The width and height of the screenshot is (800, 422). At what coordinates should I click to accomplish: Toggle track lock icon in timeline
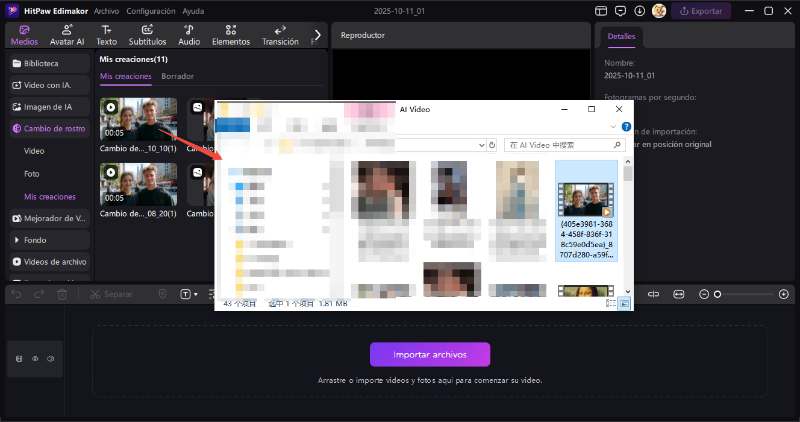point(19,358)
